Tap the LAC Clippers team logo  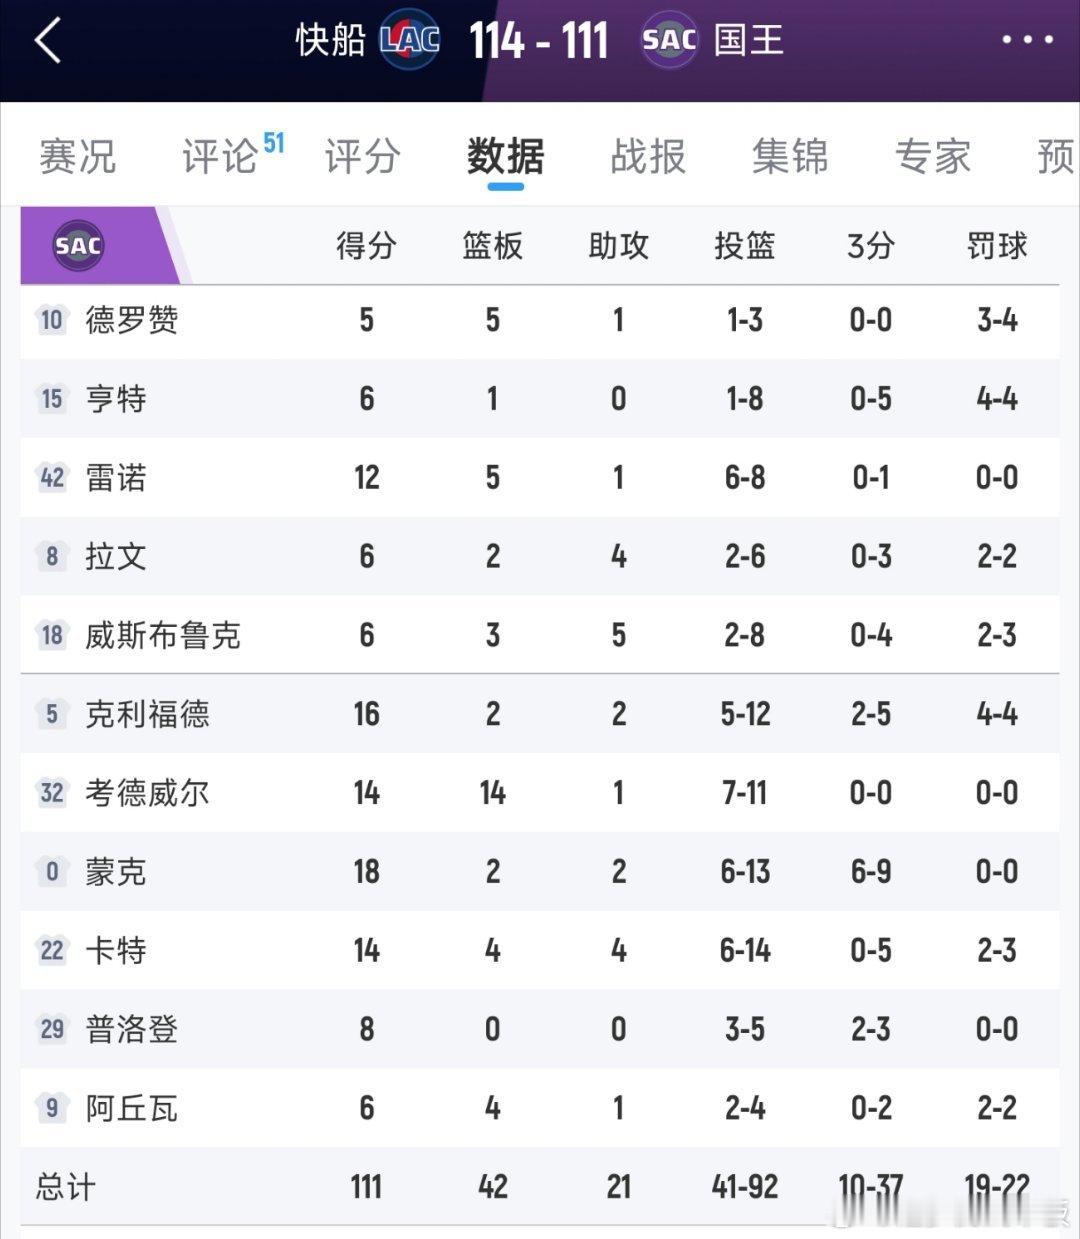(x=410, y=41)
